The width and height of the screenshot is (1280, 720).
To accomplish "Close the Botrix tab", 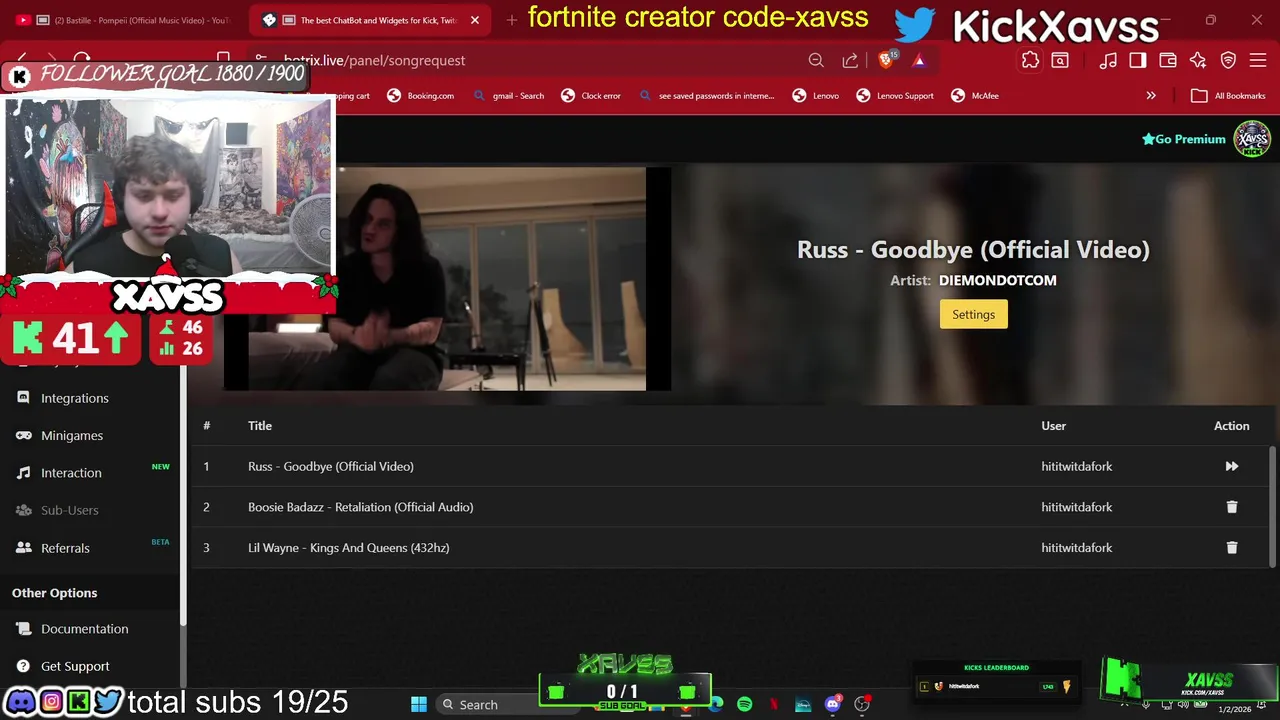I will [475, 20].
